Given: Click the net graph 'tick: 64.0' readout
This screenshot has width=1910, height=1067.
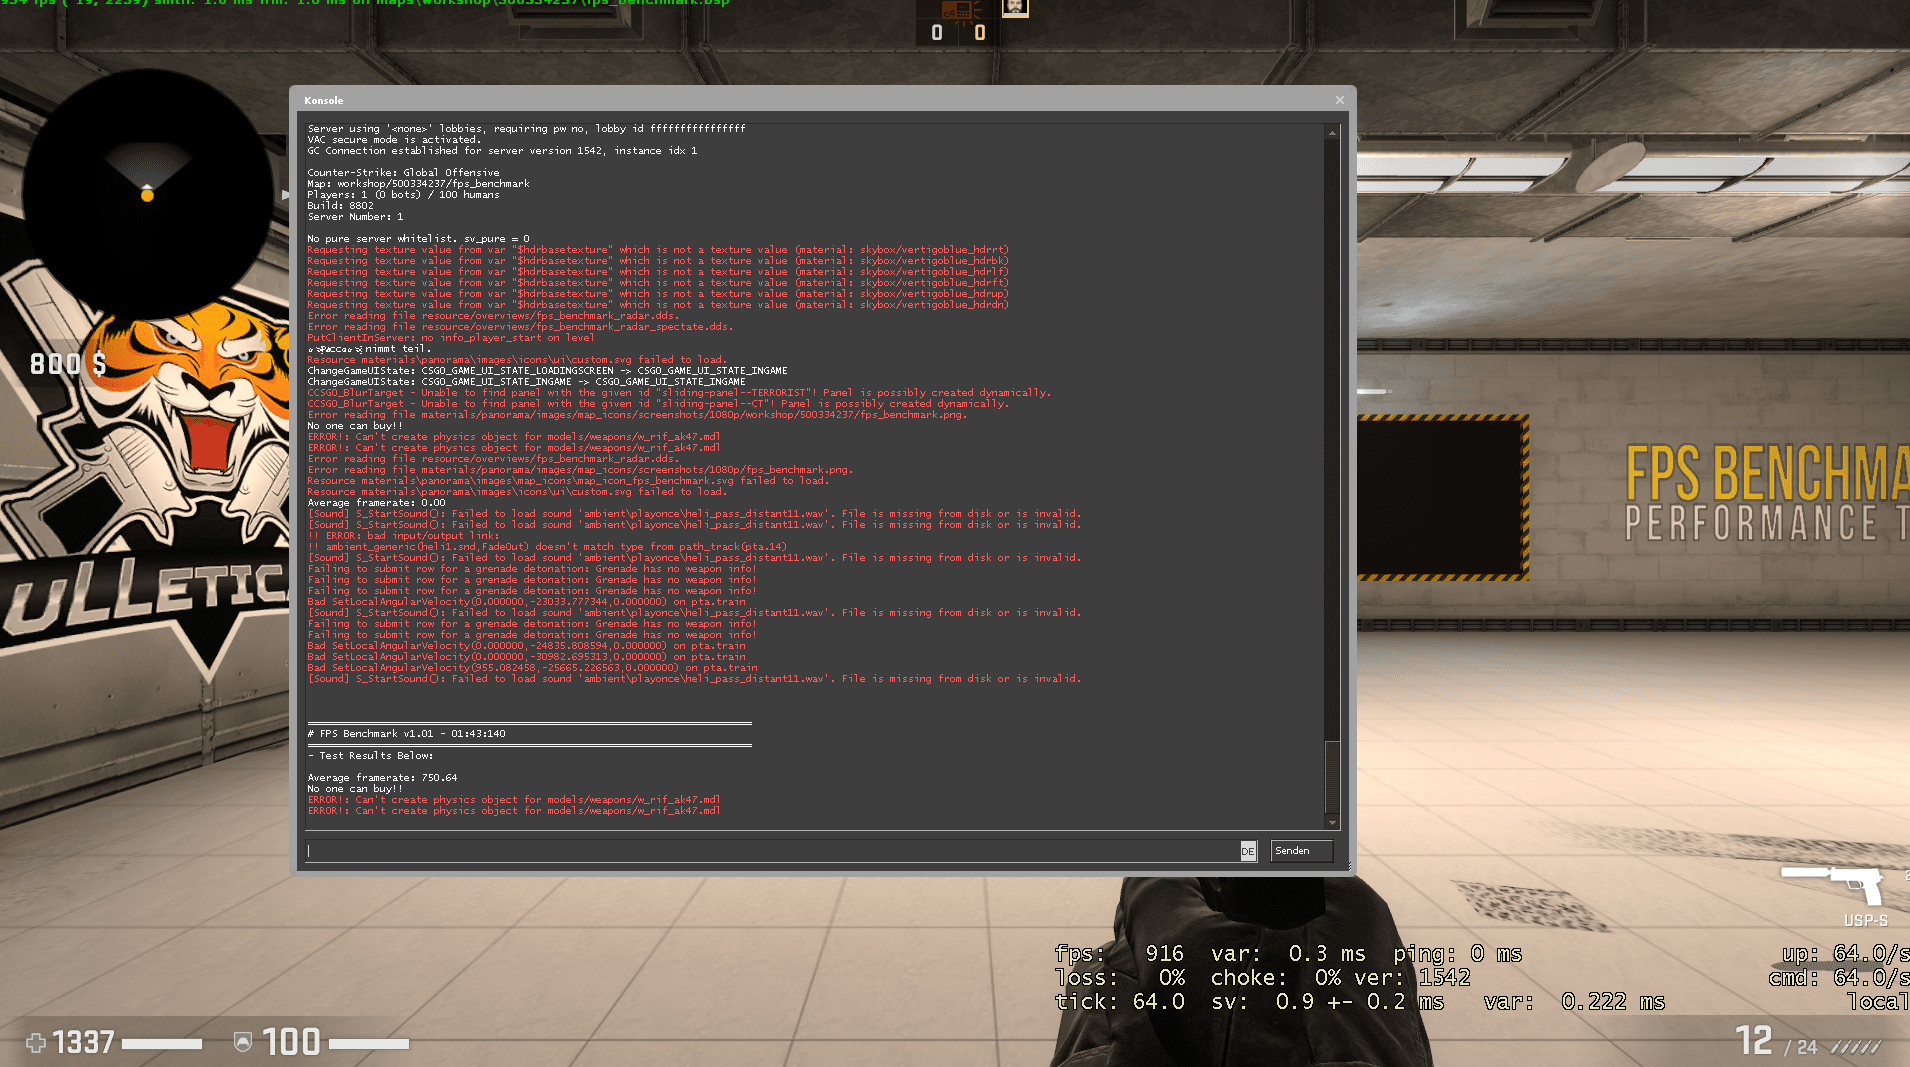Looking at the screenshot, I should point(1120,1002).
